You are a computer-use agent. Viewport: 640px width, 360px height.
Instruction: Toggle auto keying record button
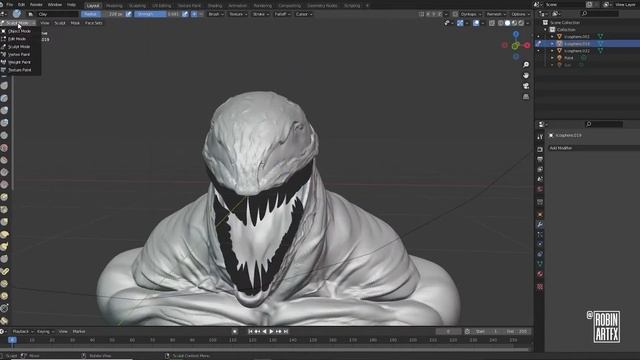pos(235,331)
